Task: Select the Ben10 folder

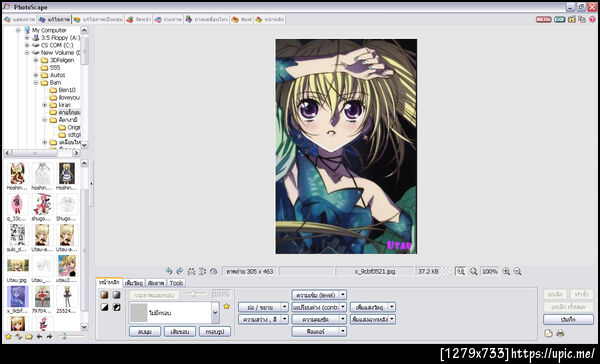Action: (x=67, y=90)
